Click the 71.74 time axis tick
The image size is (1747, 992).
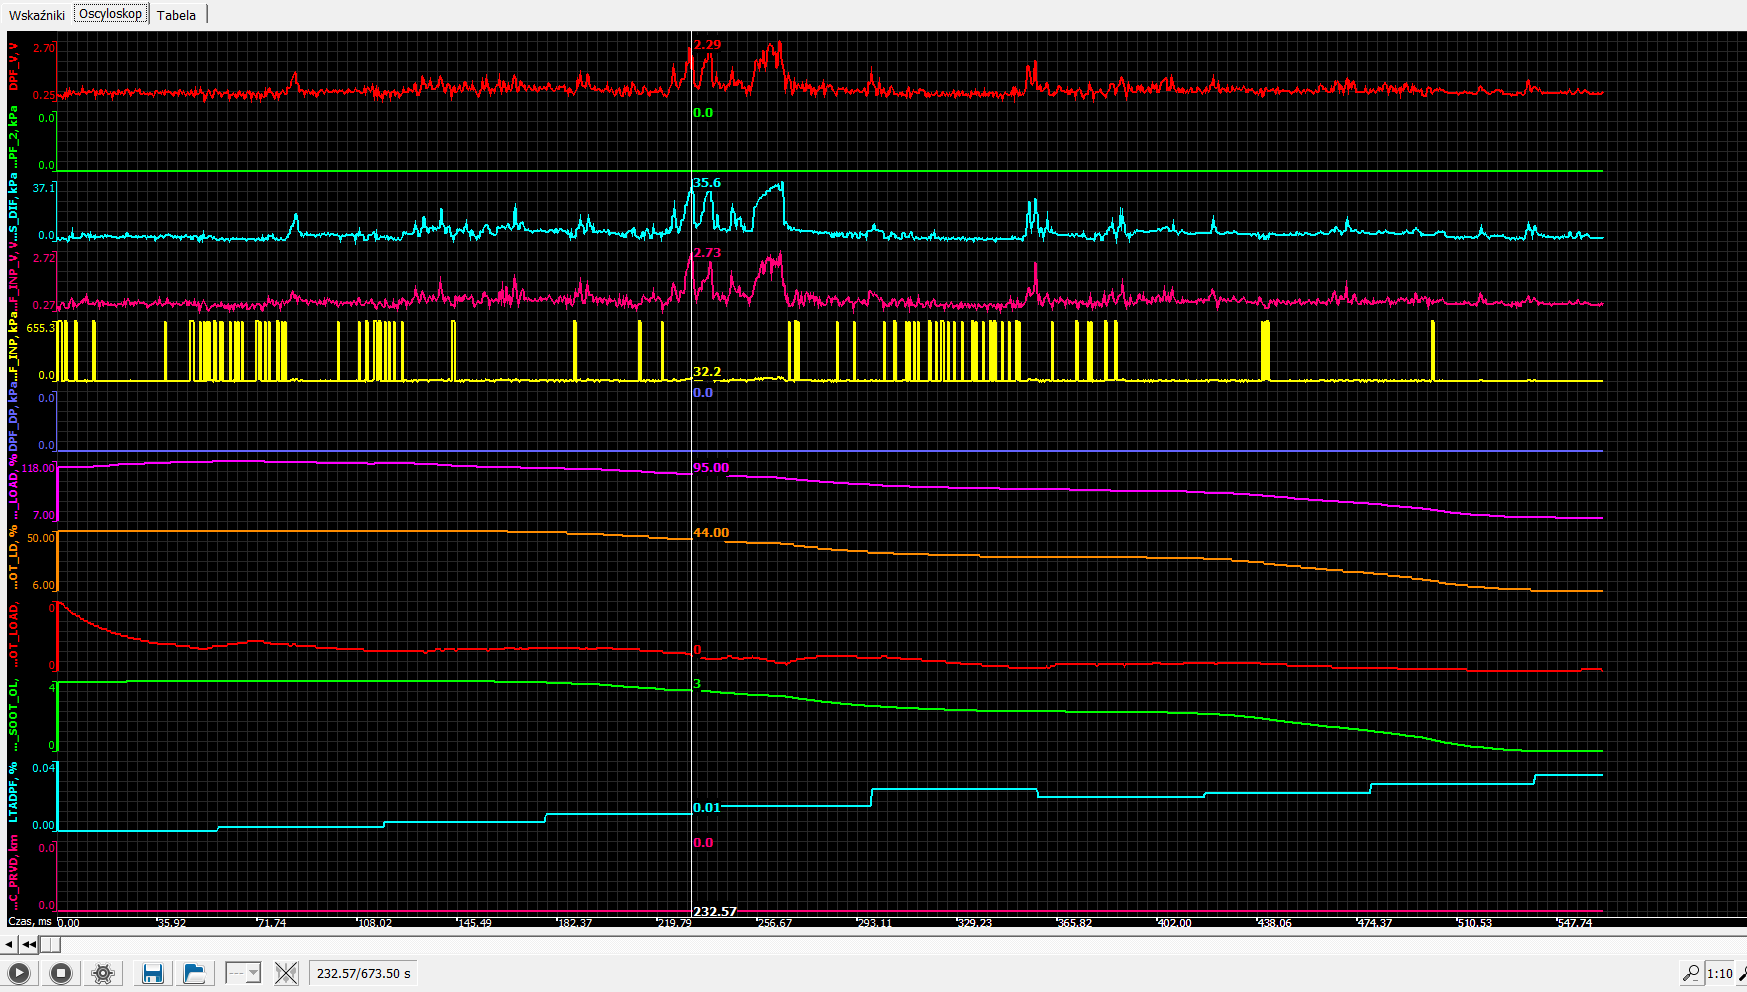[x=271, y=923]
